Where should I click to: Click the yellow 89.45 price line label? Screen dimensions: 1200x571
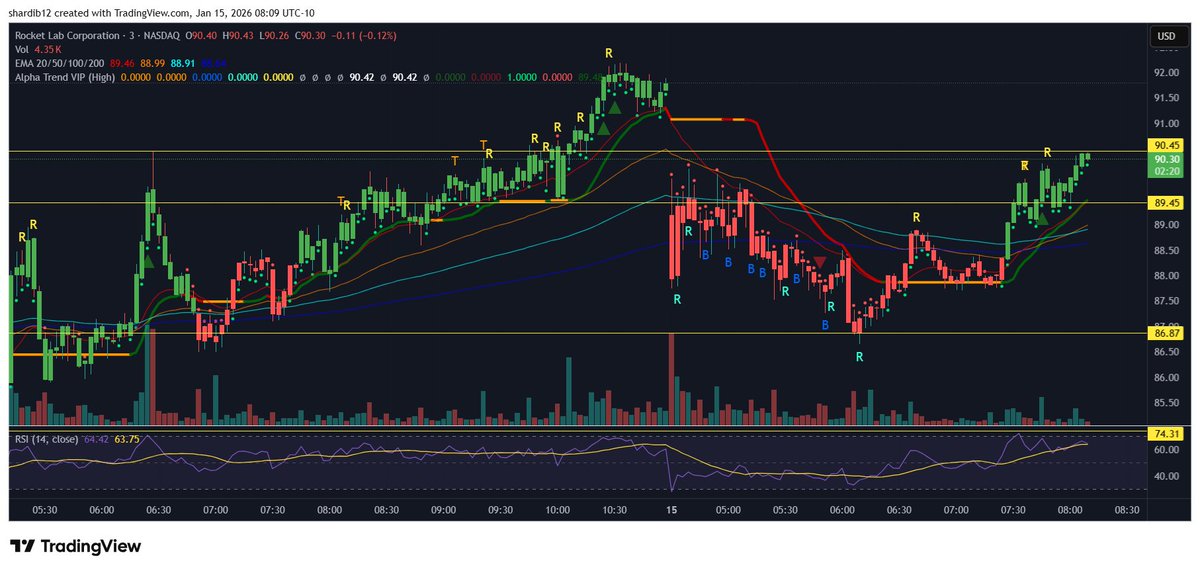[1165, 202]
